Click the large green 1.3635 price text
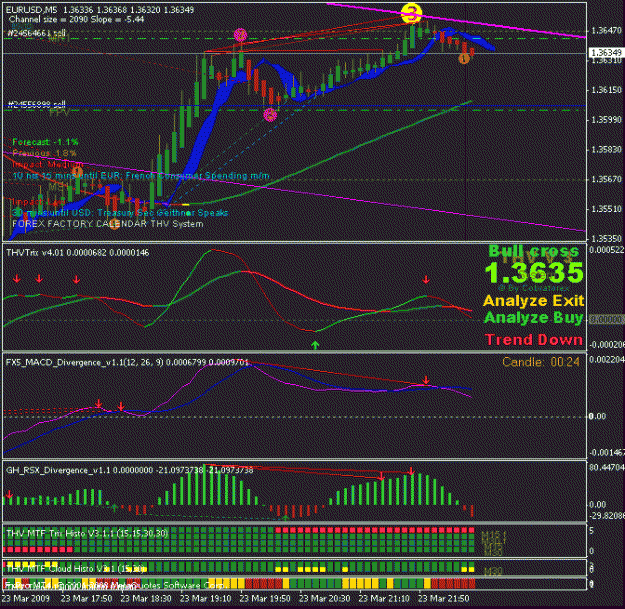 [x=534, y=273]
